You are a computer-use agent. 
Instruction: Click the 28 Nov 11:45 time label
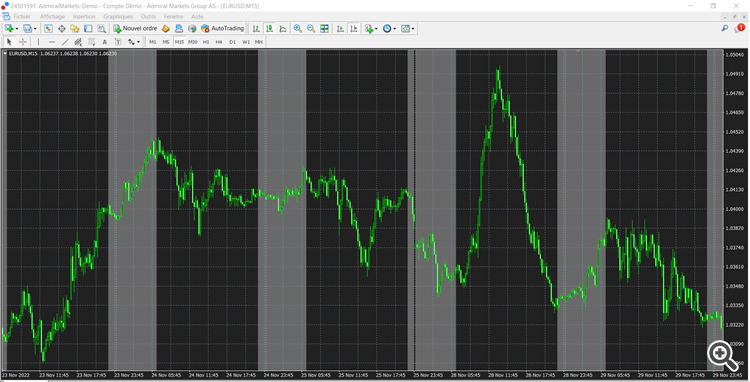(x=502, y=375)
